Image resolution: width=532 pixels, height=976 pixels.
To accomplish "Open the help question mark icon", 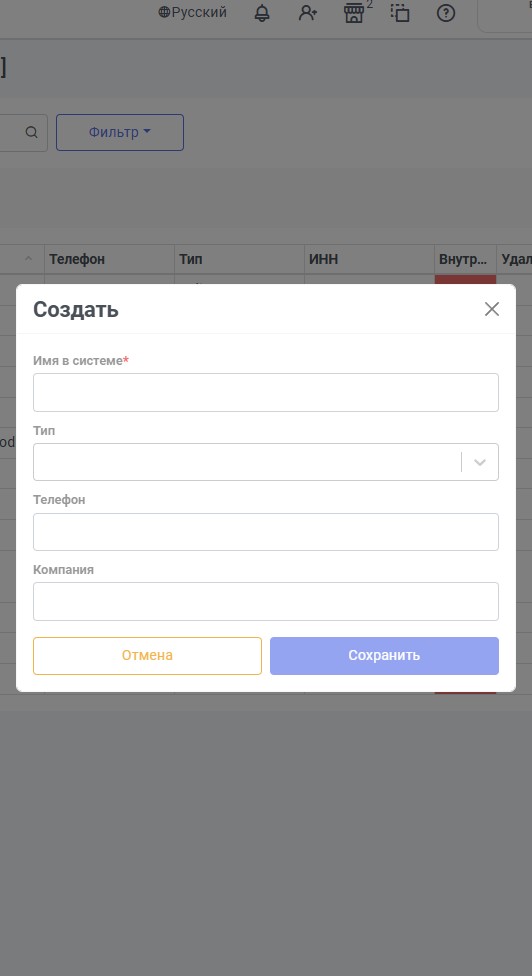I will point(446,13).
